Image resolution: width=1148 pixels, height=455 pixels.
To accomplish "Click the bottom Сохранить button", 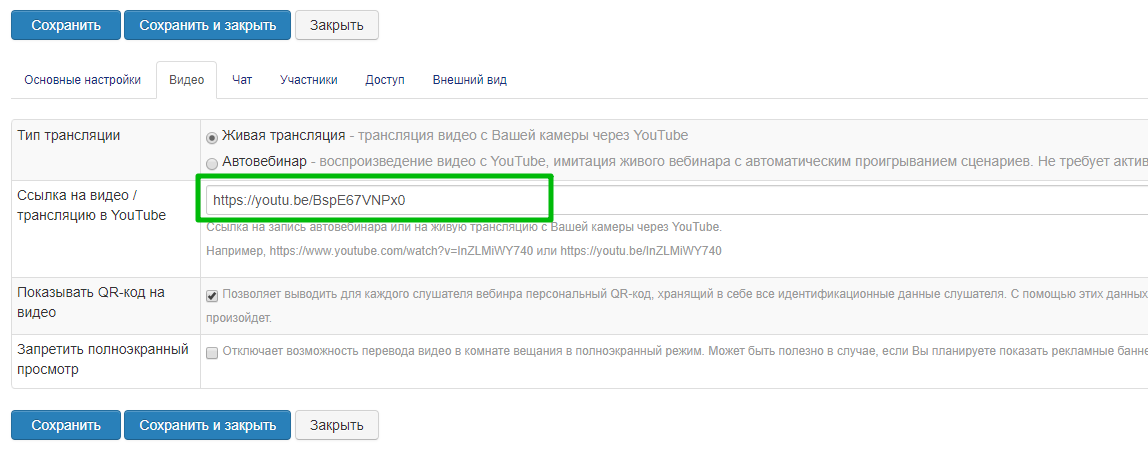I will point(66,425).
